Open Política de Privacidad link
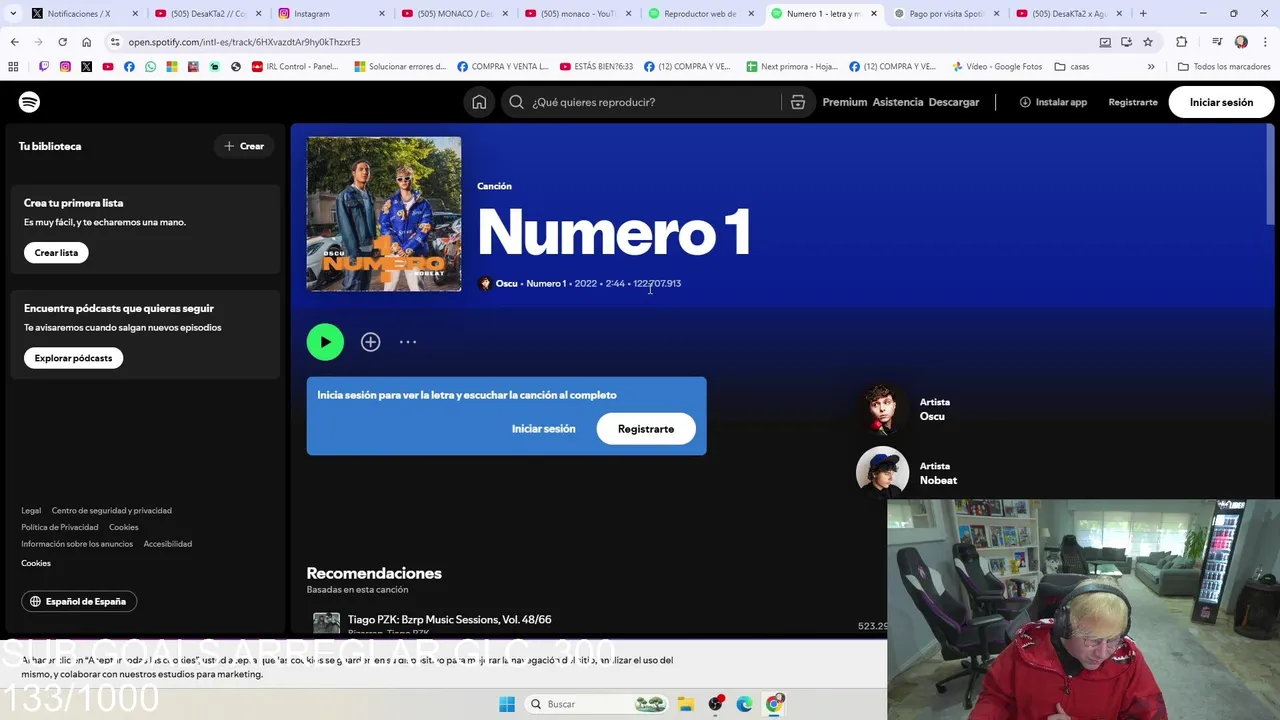This screenshot has width=1280, height=720. click(x=60, y=527)
